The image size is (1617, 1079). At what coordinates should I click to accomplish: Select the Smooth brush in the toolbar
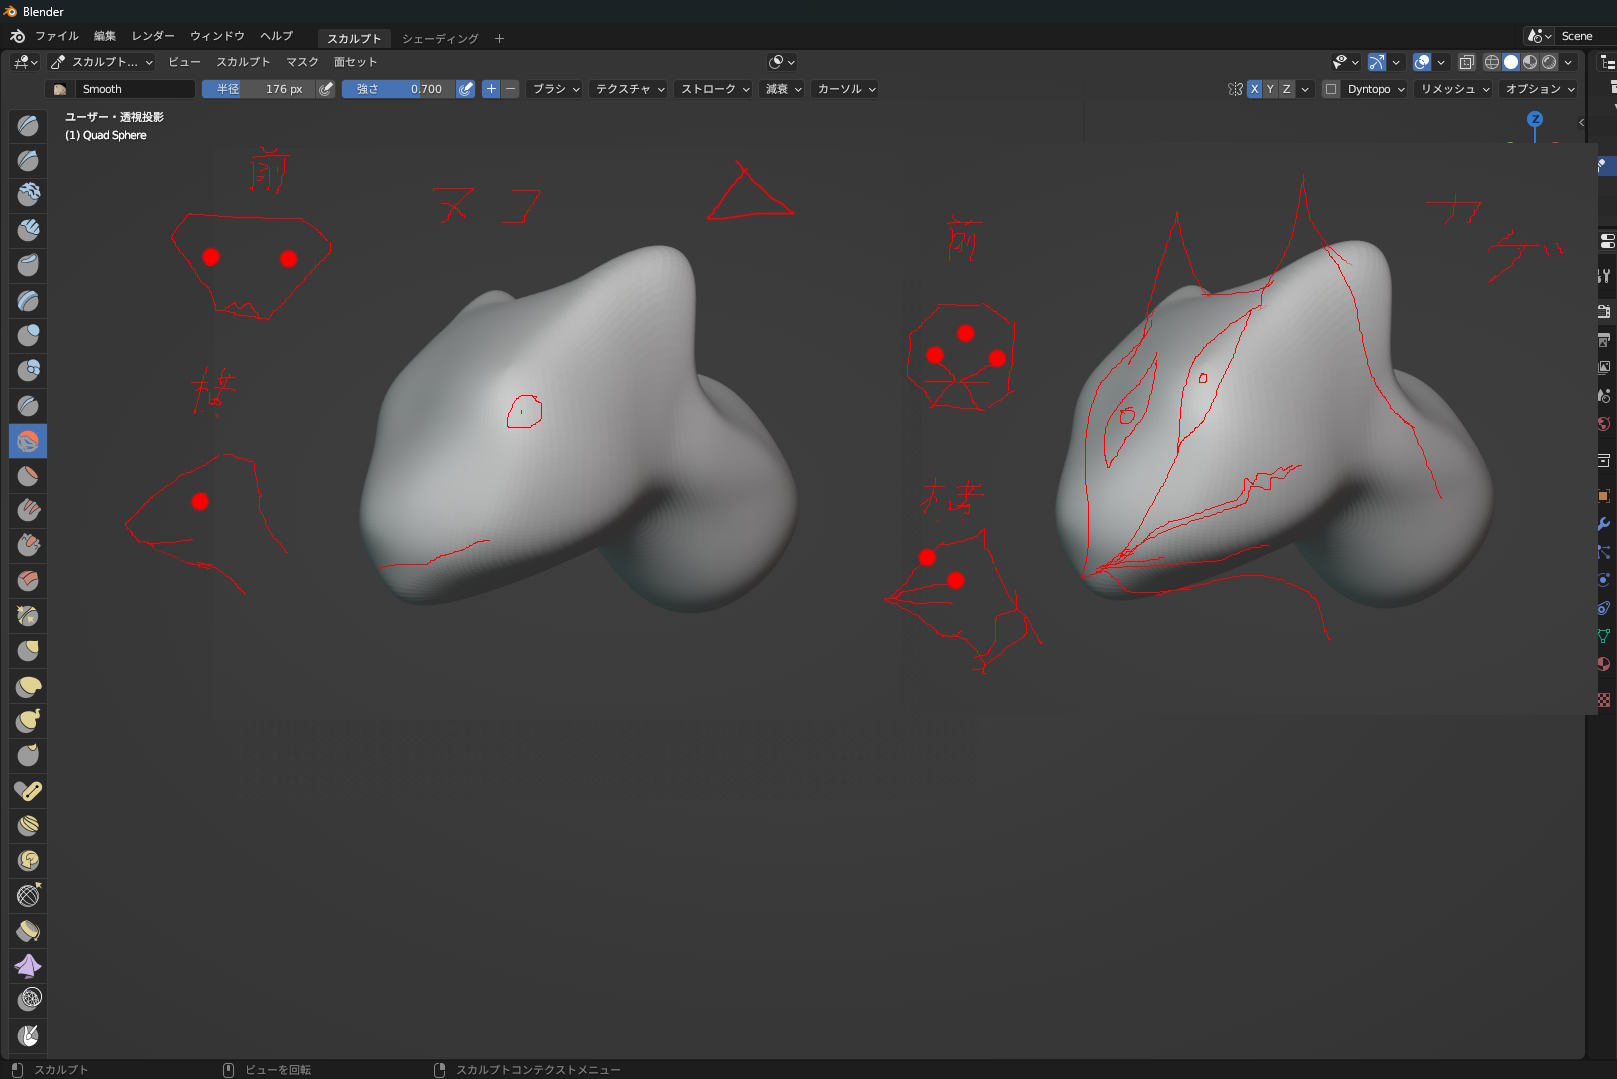(28, 441)
